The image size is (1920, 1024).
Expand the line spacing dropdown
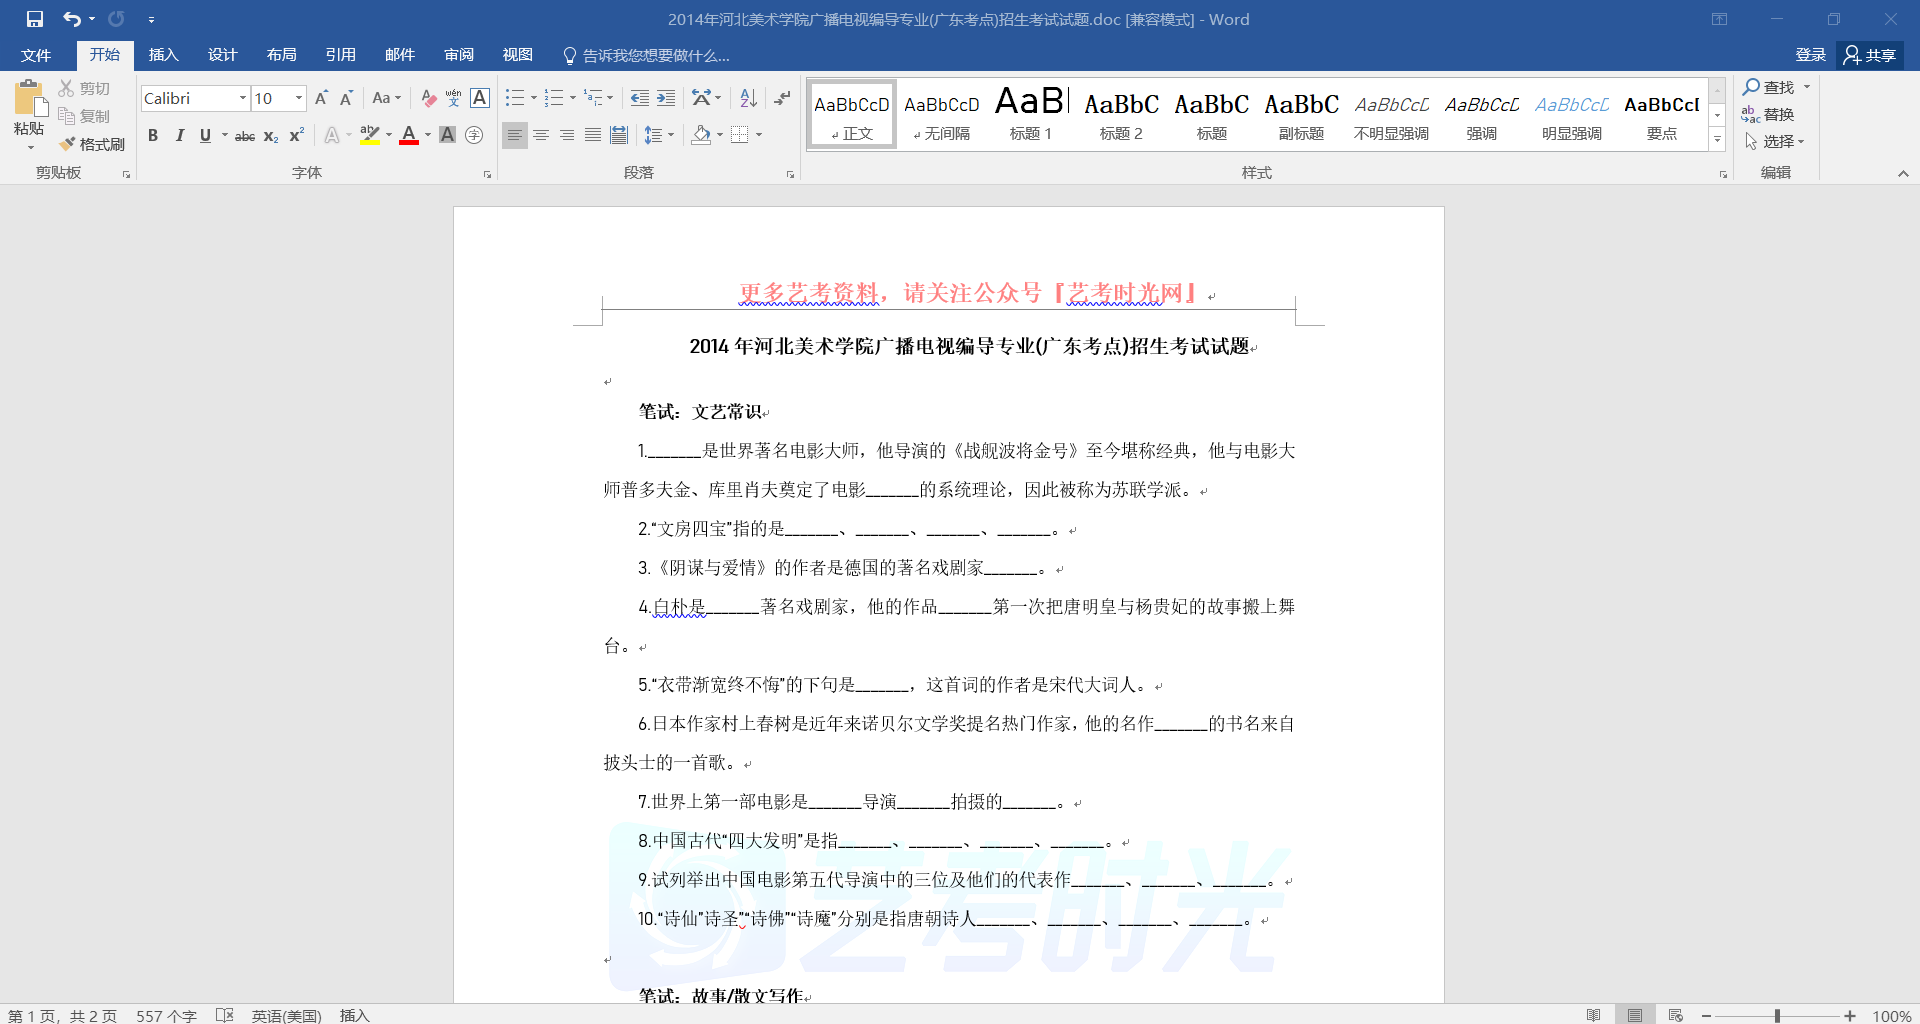point(671,135)
